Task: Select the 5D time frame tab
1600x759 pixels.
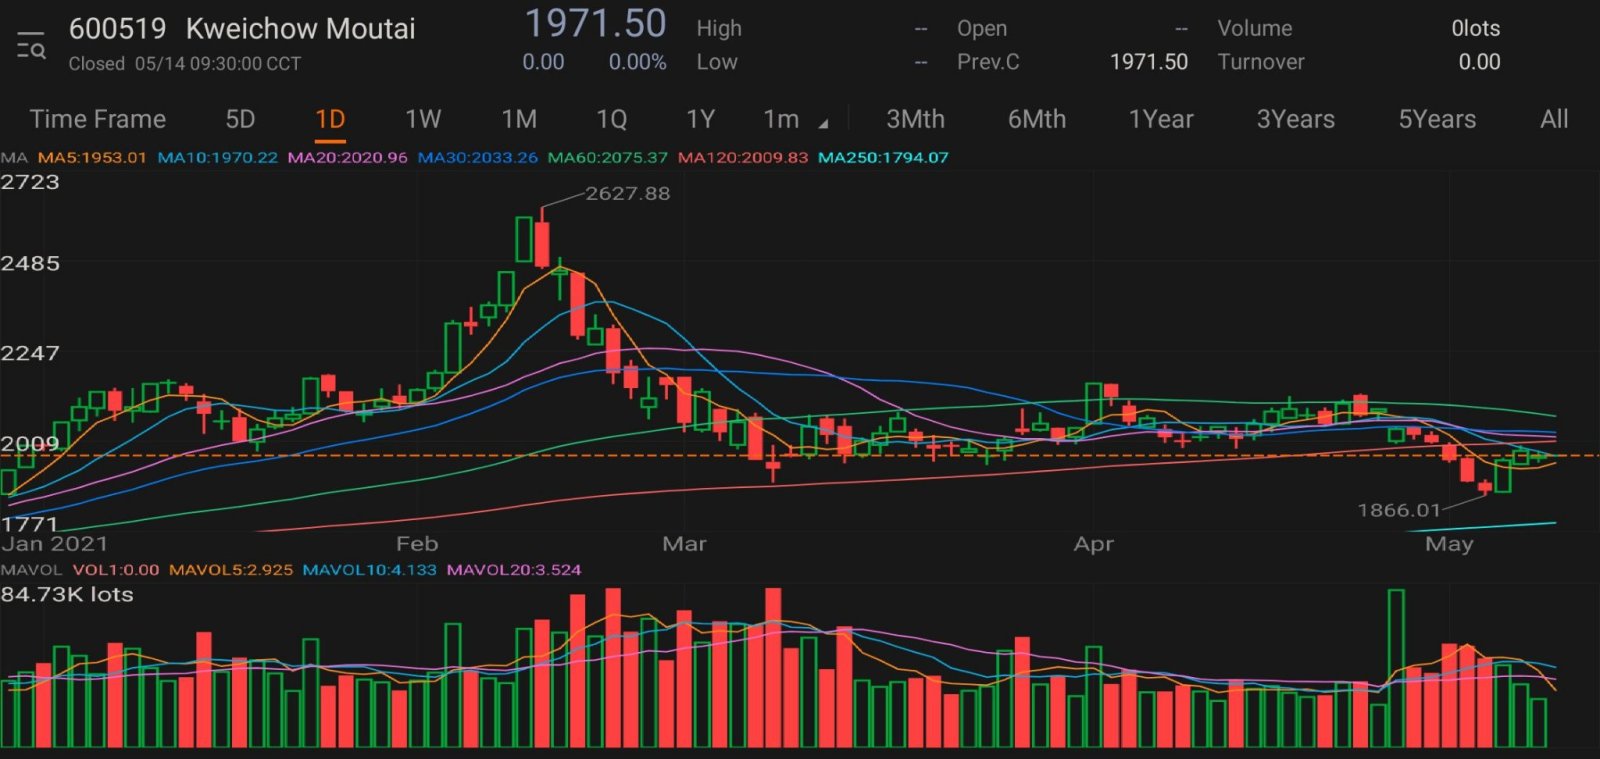Action: pyautogui.click(x=240, y=119)
